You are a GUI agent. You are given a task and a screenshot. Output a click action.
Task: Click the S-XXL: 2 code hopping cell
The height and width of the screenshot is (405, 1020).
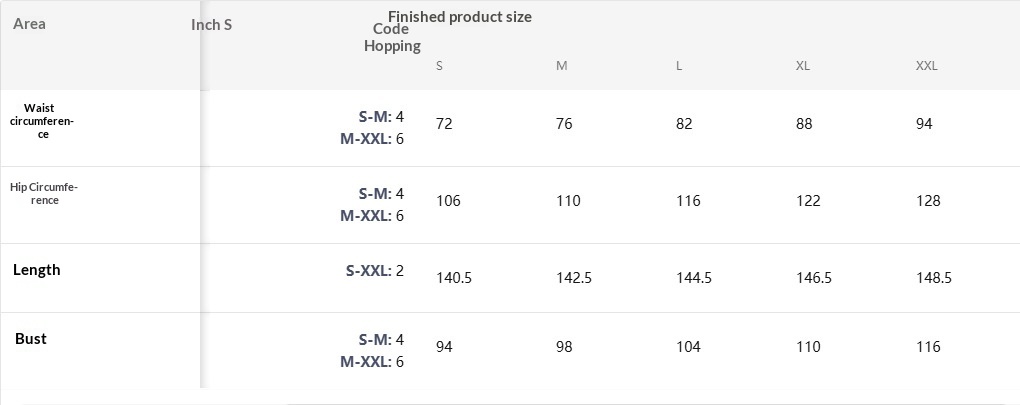tap(375, 270)
